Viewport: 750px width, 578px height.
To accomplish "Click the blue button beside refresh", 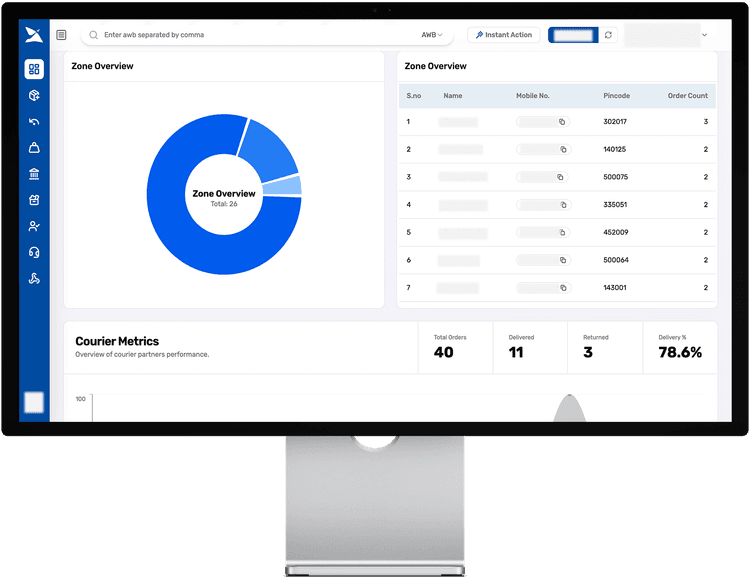I will (x=573, y=35).
